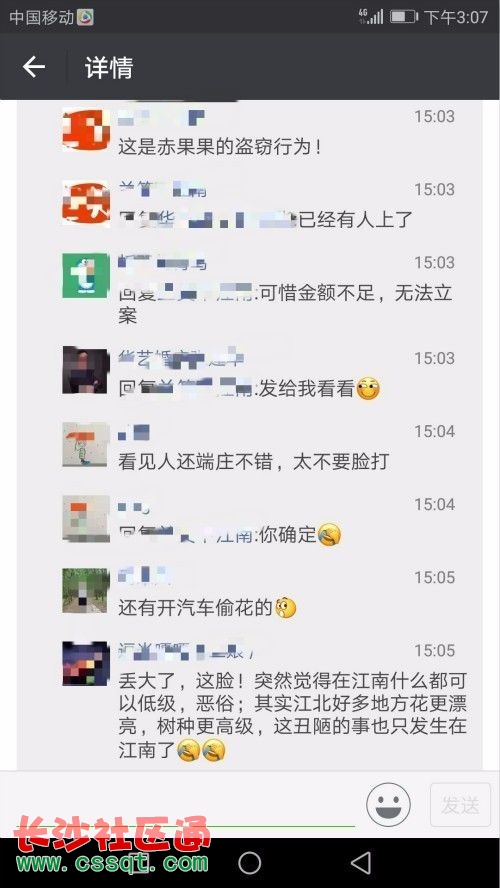
Task: Select the comment 这是赤果果的盗窃行为！
Action: coord(220,147)
